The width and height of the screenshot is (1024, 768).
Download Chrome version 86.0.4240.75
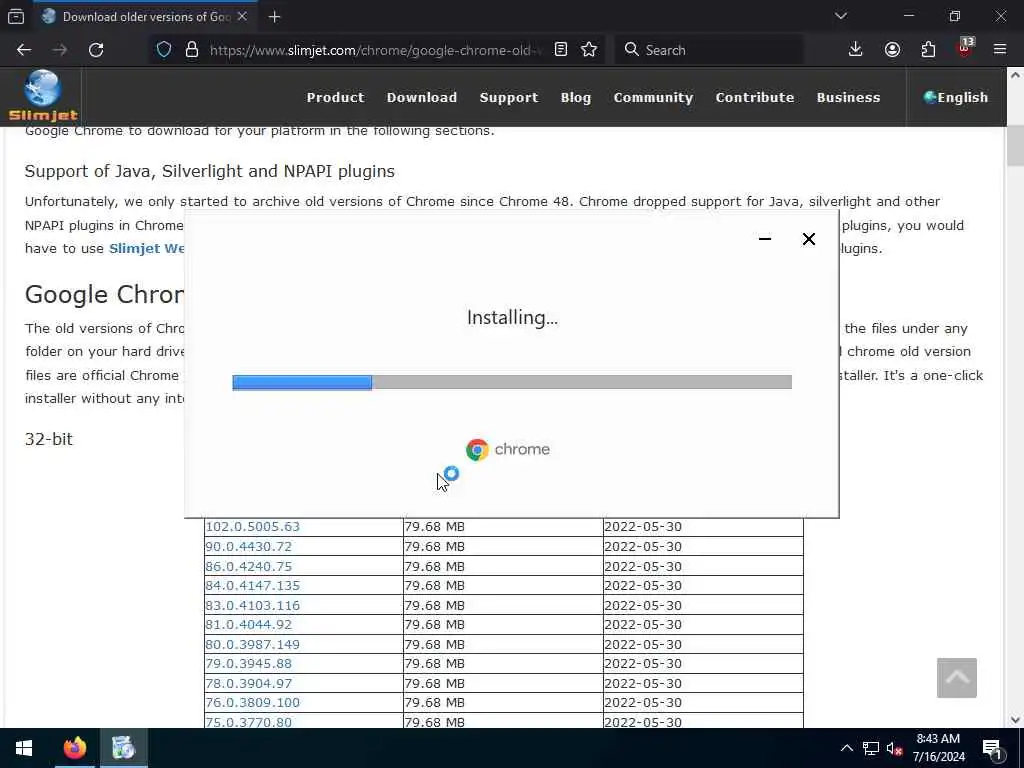pos(248,566)
